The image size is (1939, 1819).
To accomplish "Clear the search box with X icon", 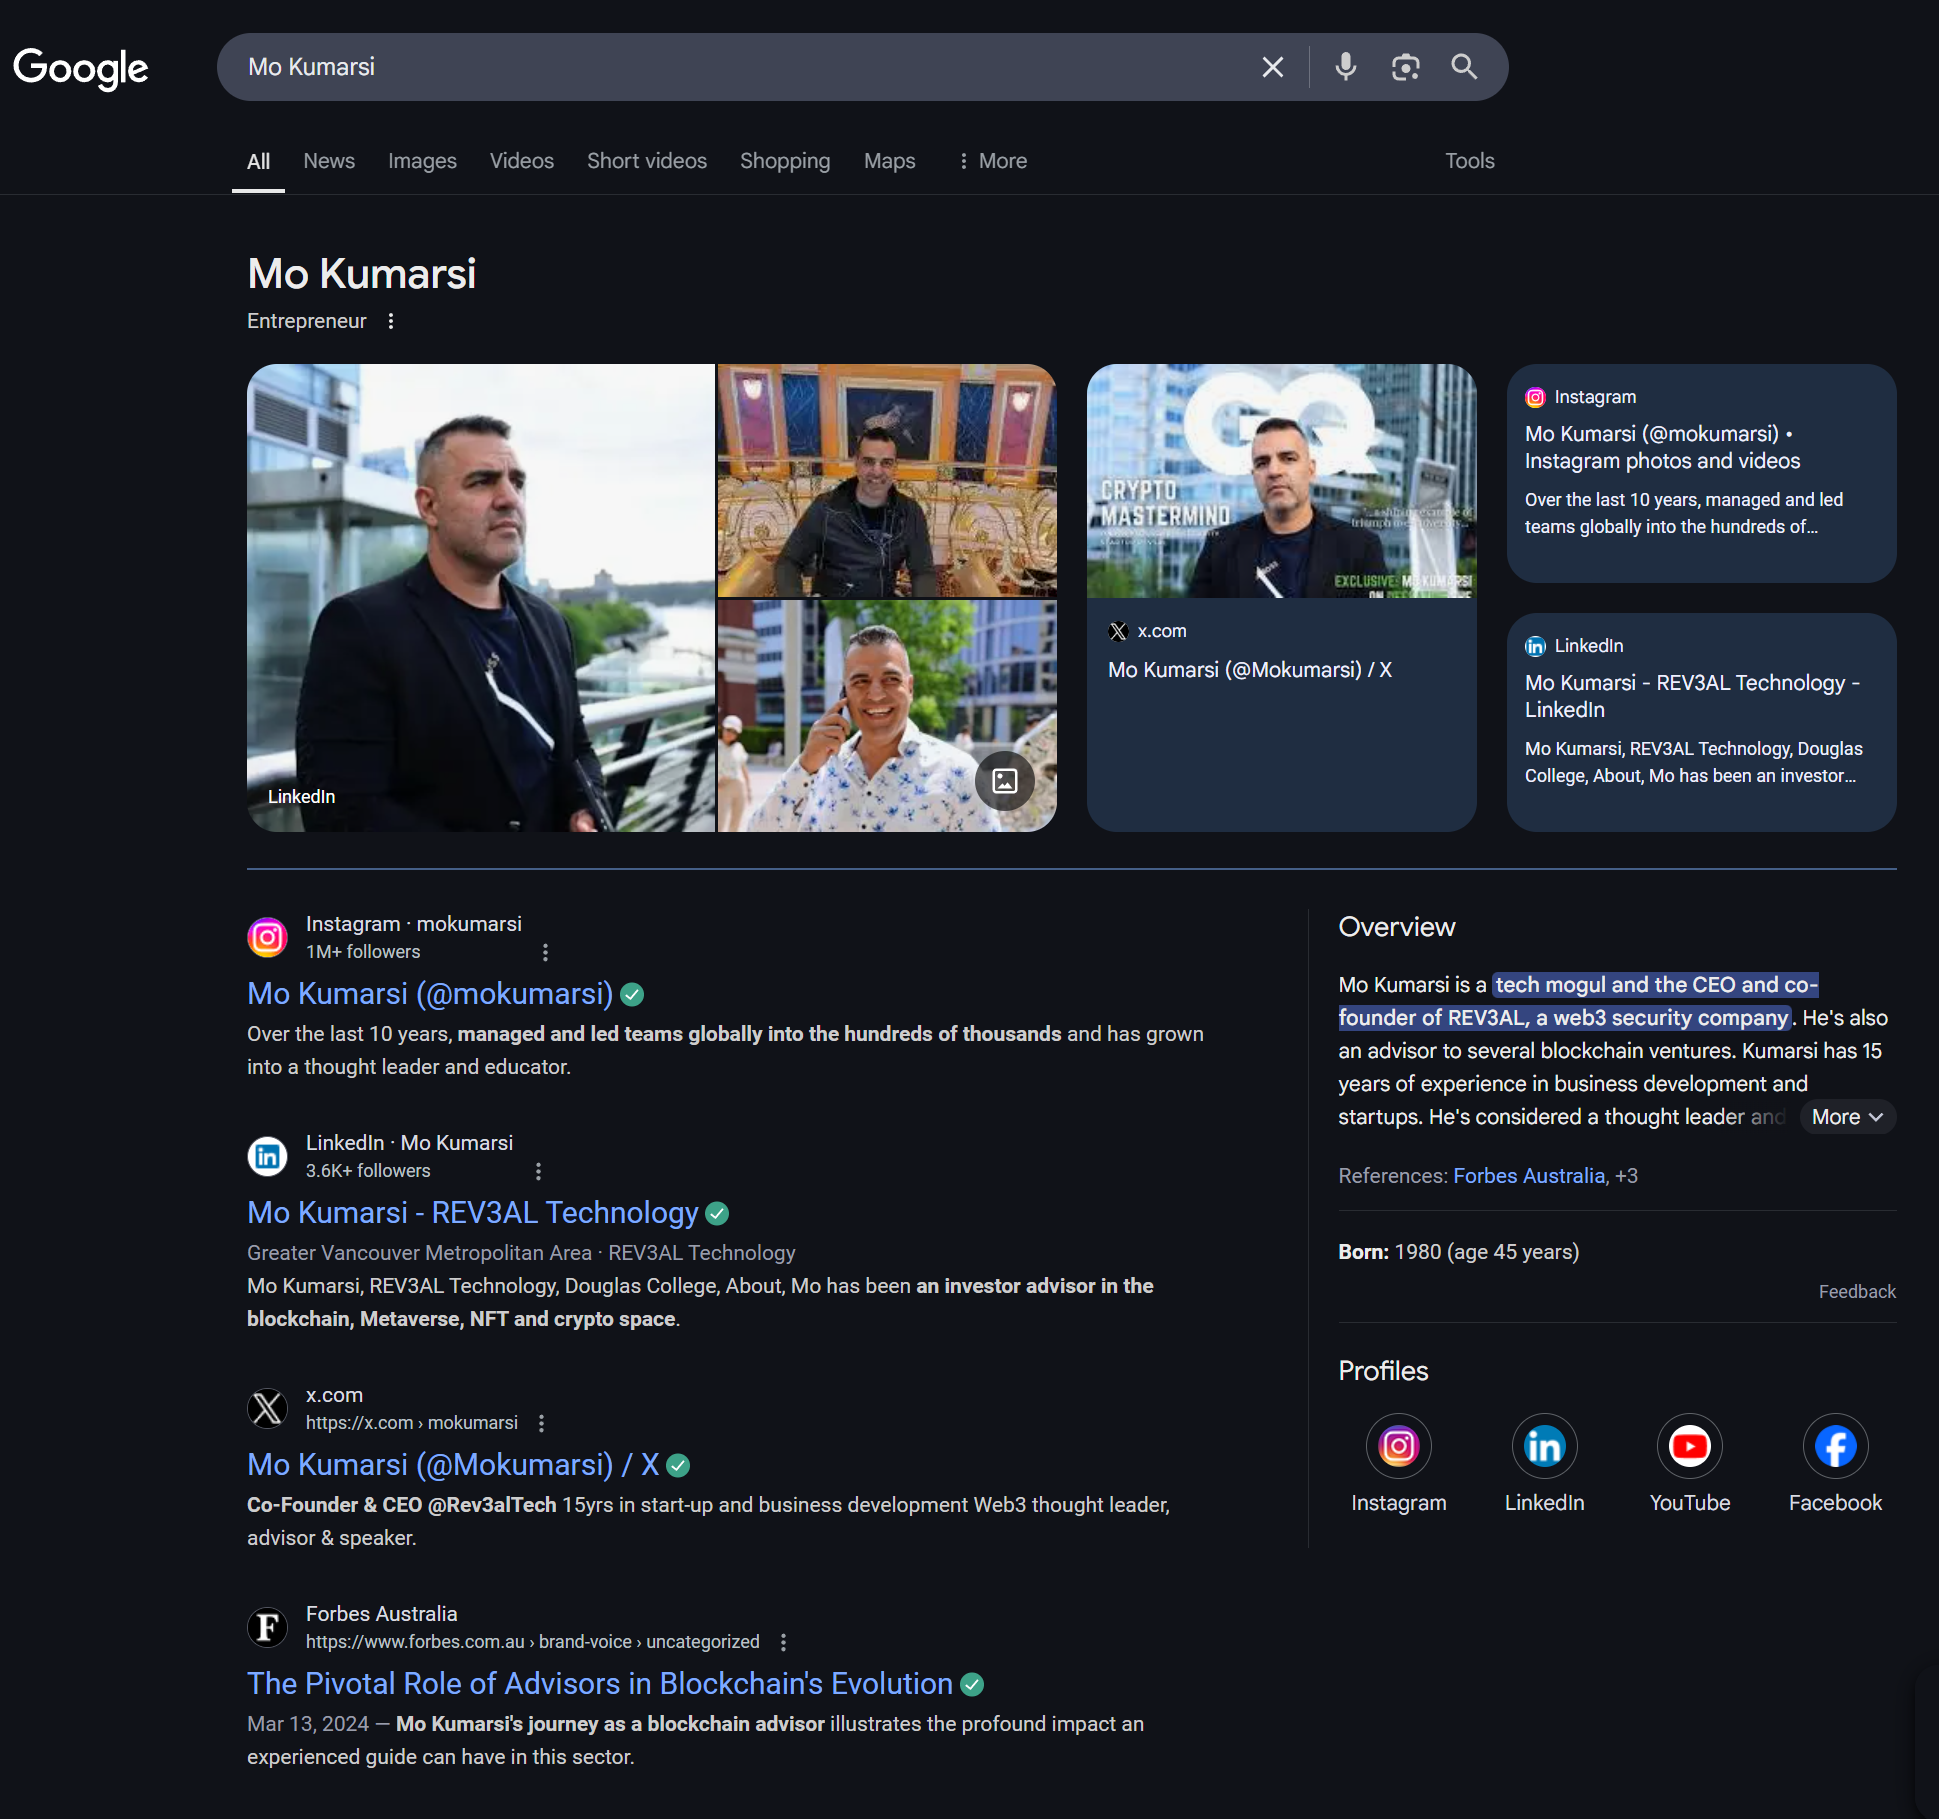I will click(1272, 67).
